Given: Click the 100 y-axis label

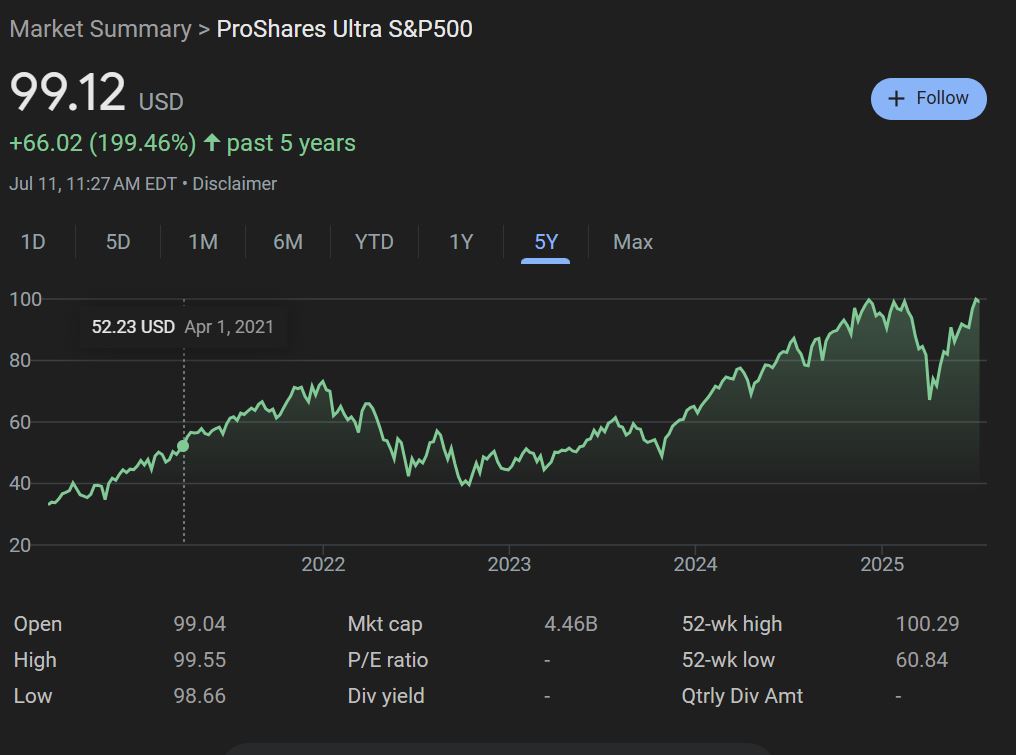Looking at the screenshot, I should pos(25,299).
